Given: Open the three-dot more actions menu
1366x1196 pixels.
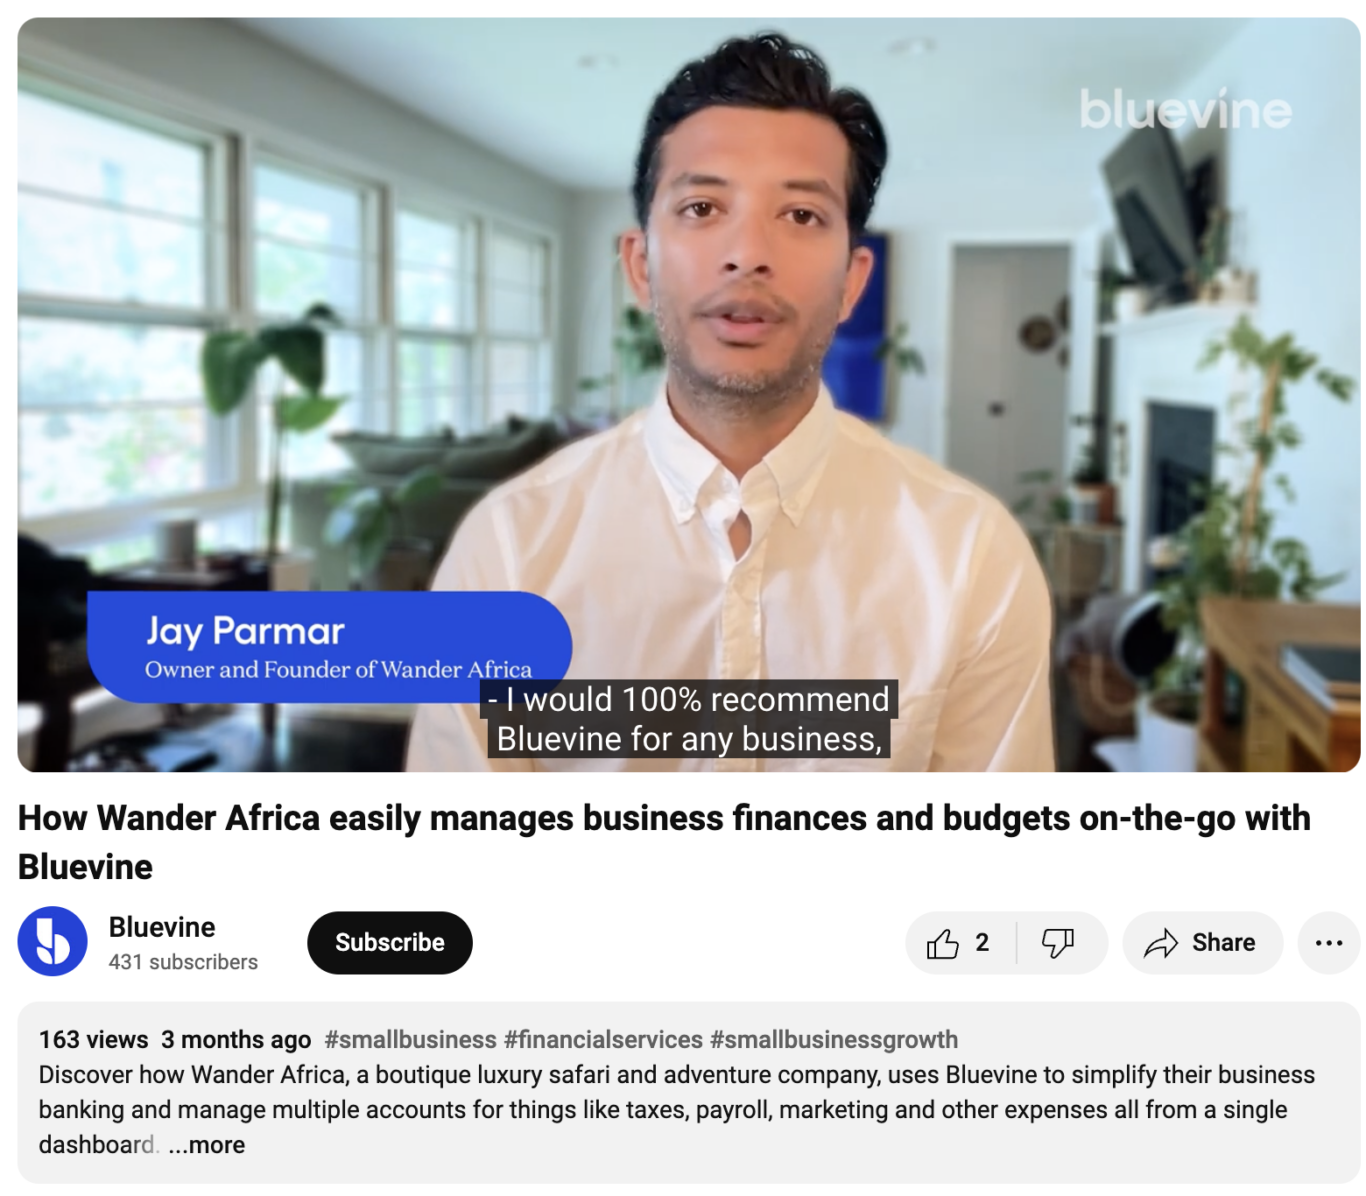Looking at the screenshot, I should tap(1328, 943).
